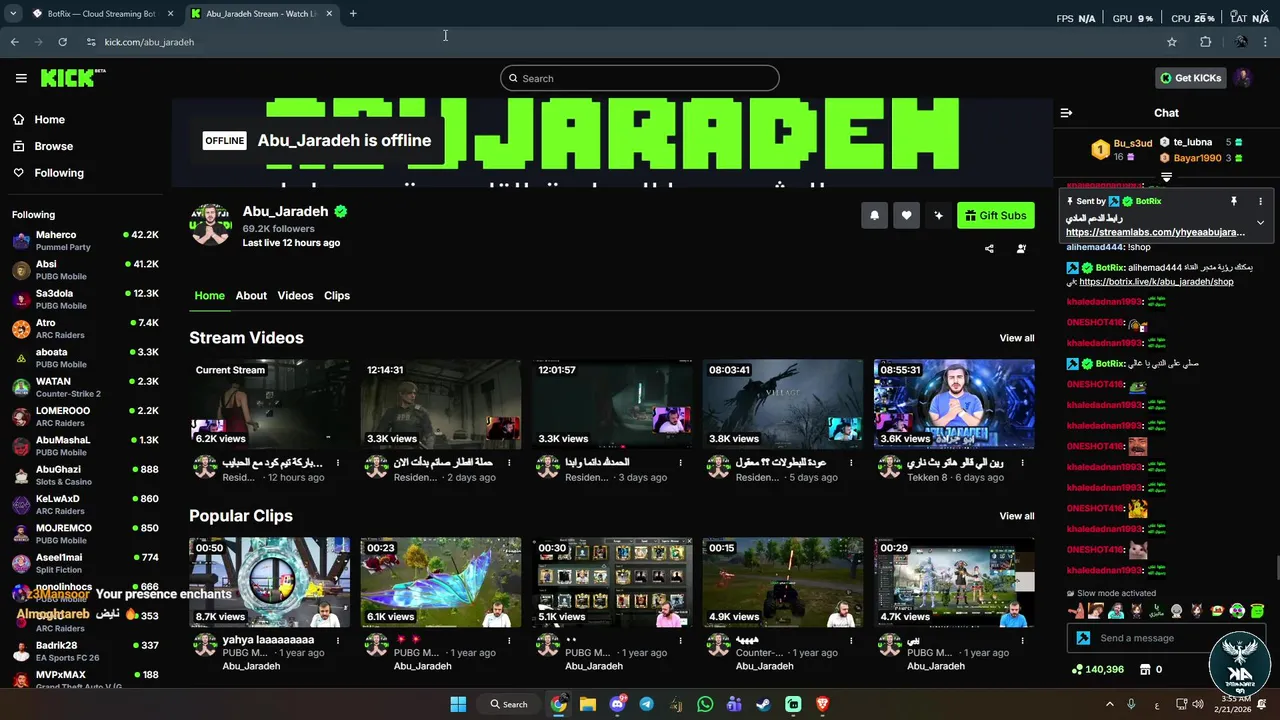This screenshot has width=1280, height=720.
Task: Open Telegram from taskbar
Action: 646,704
